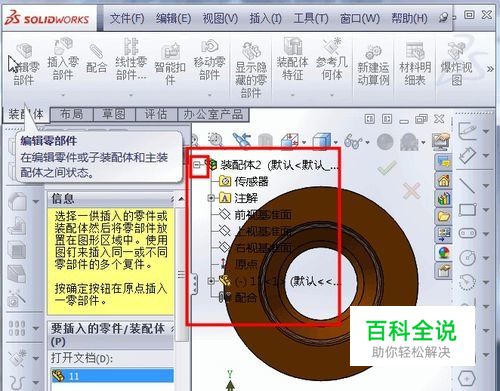Select the Move Component (移动零部件) tool

tap(209, 59)
